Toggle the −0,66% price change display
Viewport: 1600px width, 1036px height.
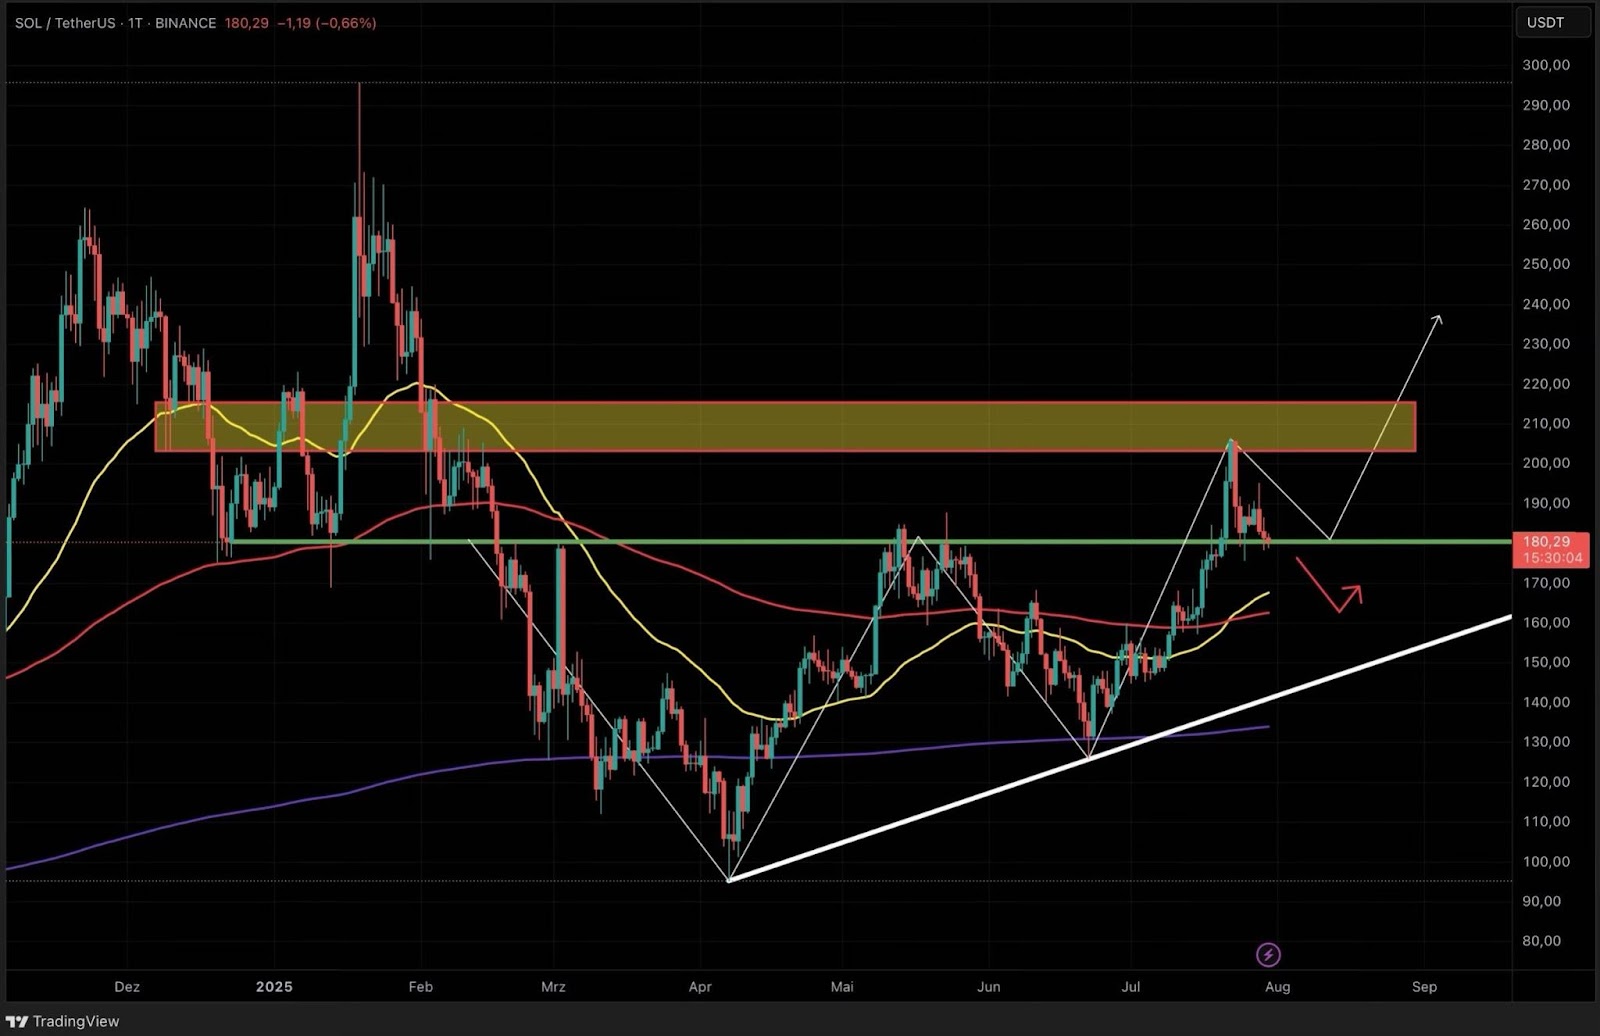344,22
